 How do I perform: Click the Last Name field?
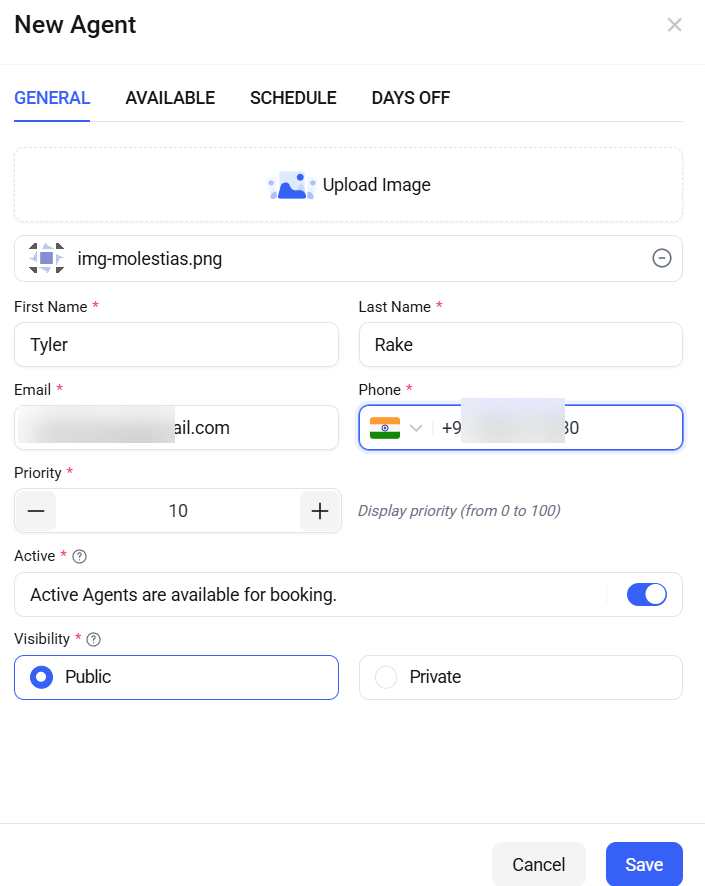coord(520,345)
